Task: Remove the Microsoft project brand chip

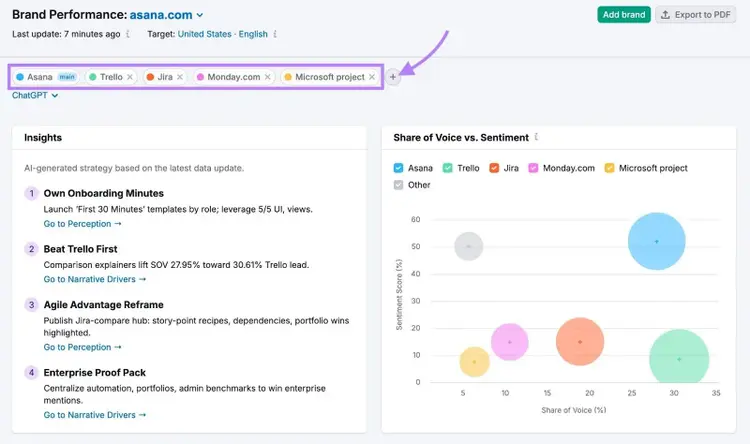Action: 372,77
